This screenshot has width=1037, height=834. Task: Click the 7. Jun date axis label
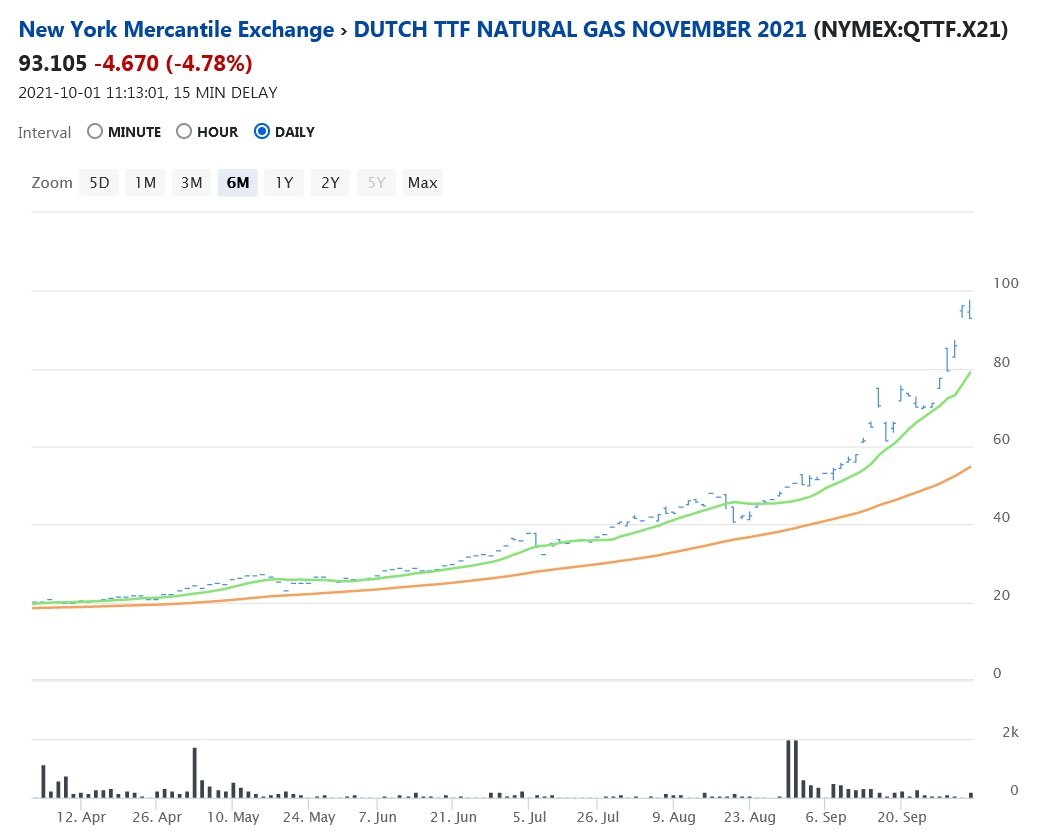[378, 817]
